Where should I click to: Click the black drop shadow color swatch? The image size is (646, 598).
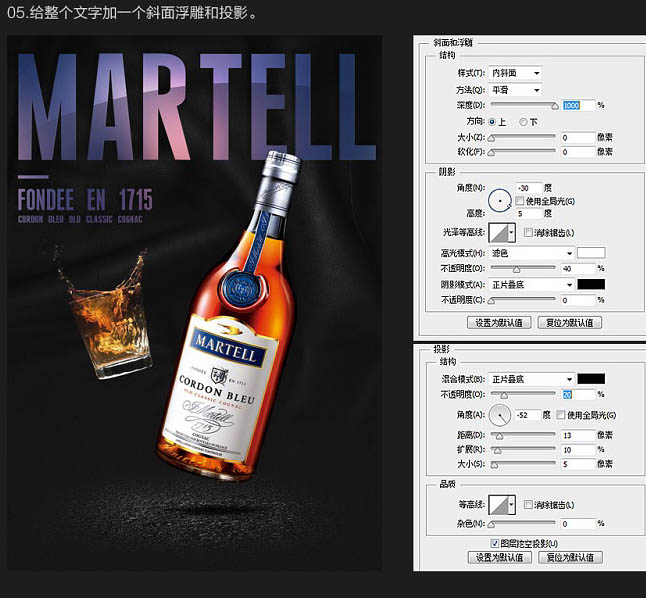click(591, 379)
